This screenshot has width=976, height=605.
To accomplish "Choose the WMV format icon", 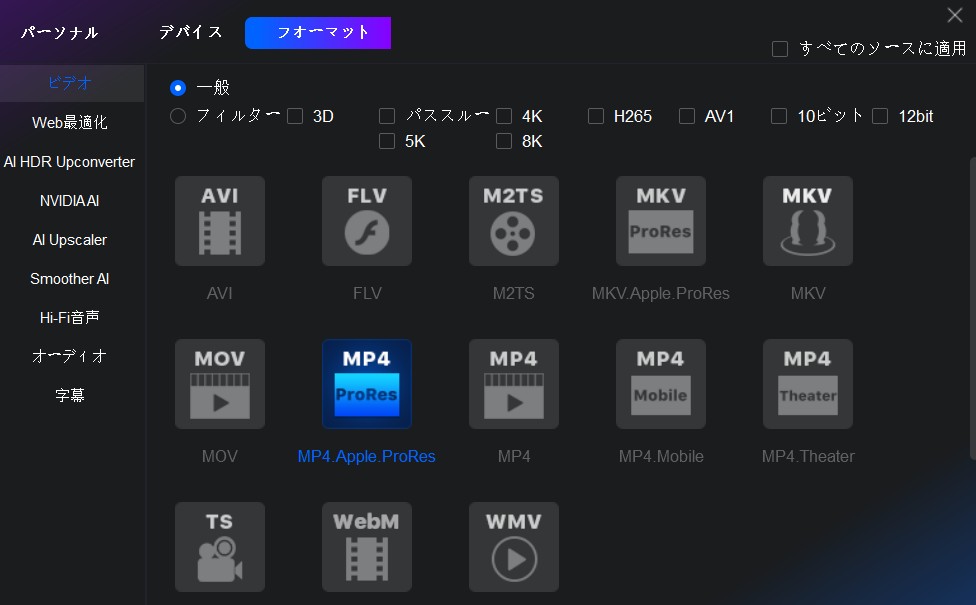I will point(514,547).
